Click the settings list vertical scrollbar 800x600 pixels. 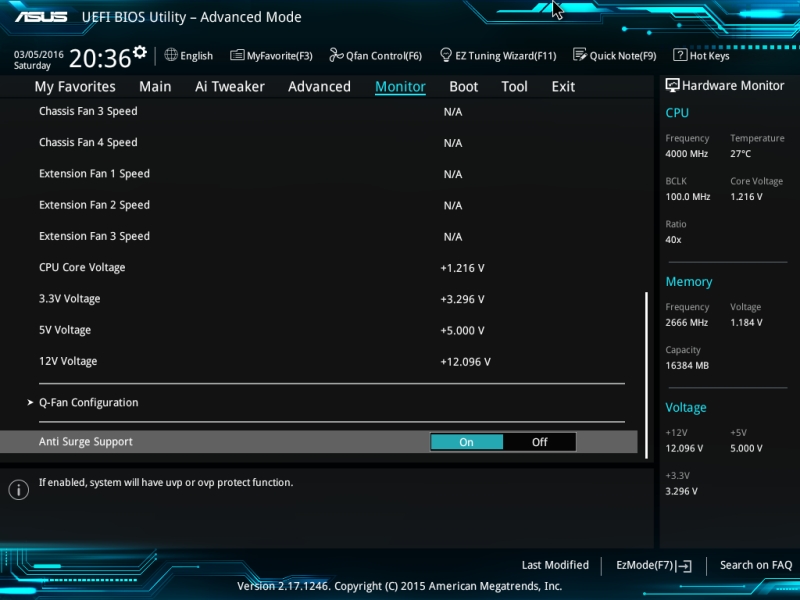pos(646,375)
